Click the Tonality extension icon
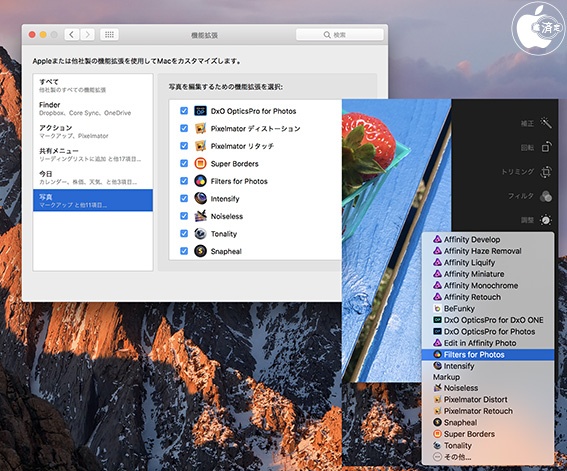 click(200, 234)
